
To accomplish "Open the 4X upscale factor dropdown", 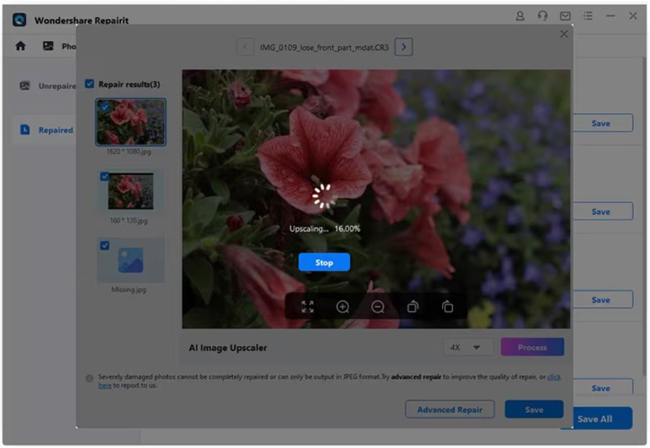I will point(468,347).
